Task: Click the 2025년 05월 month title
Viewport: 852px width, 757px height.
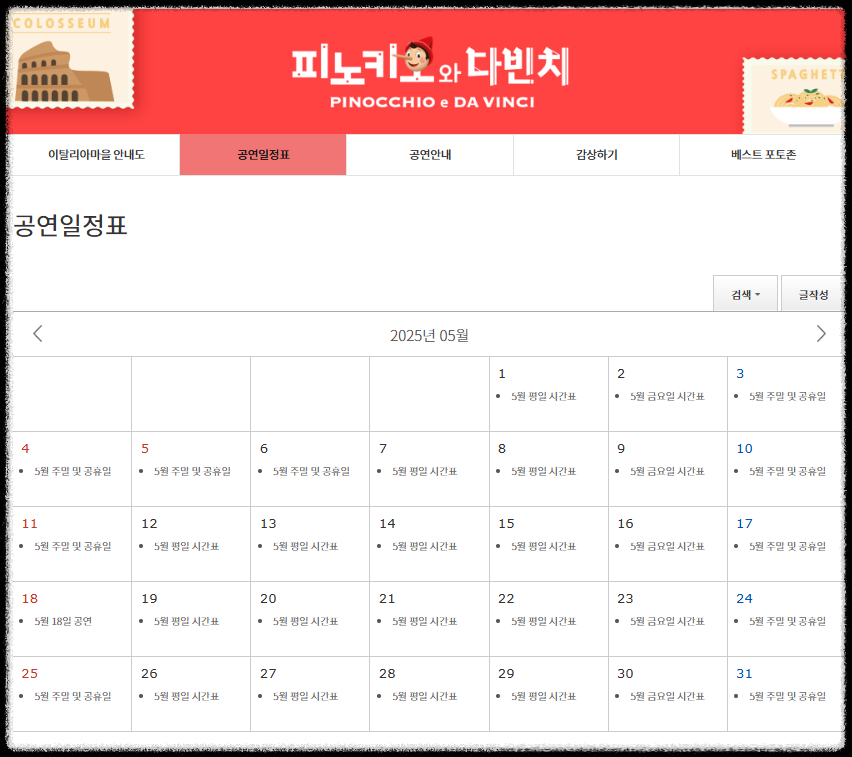Action: [x=429, y=335]
